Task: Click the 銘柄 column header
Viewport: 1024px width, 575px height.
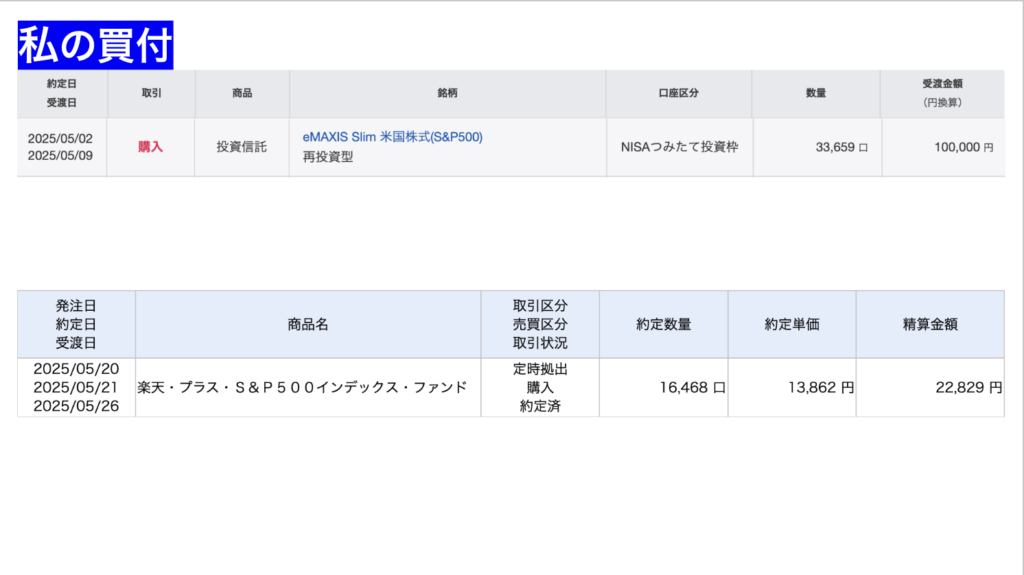Action: (447, 93)
